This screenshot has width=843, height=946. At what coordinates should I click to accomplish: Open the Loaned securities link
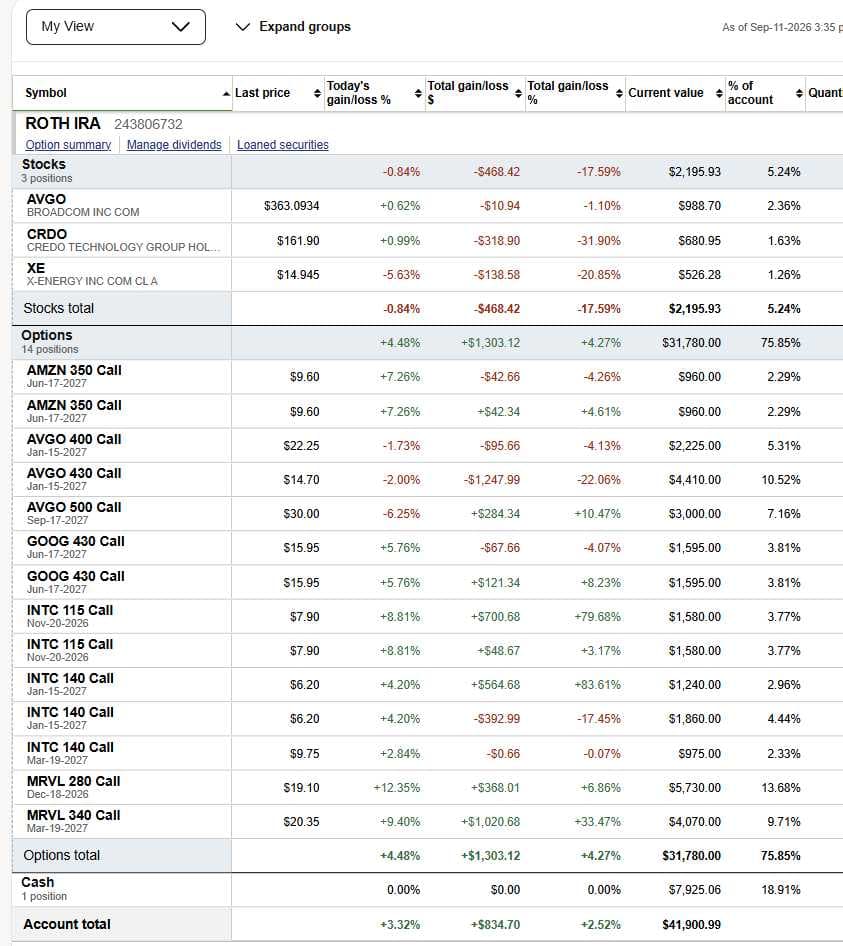[x=282, y=145]
